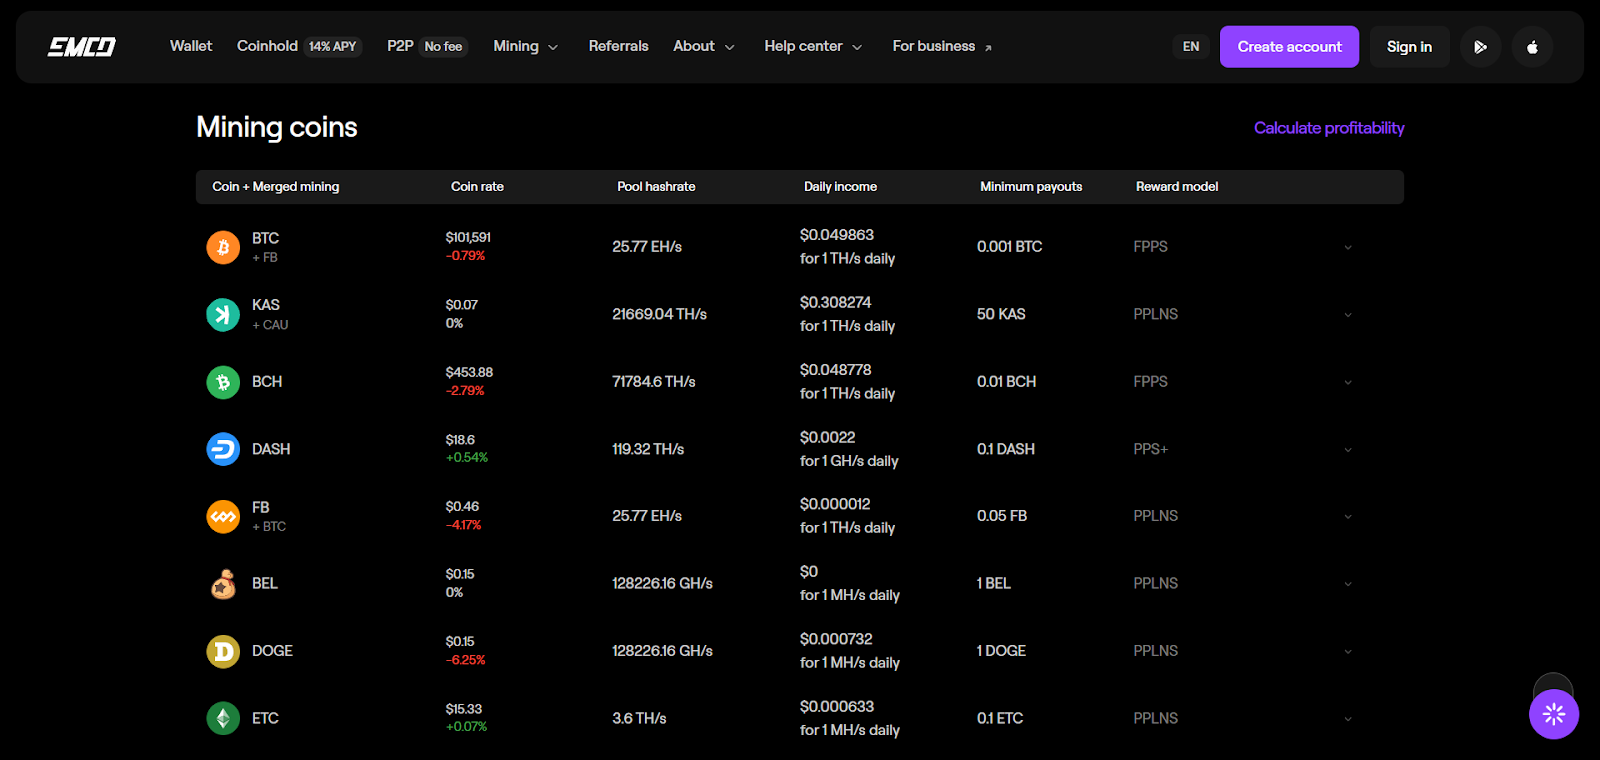This screenshot has height=760, width=1600.
Task: Open the Google Play store icon
Action: pyautogui.click(x=1480, y=47)
